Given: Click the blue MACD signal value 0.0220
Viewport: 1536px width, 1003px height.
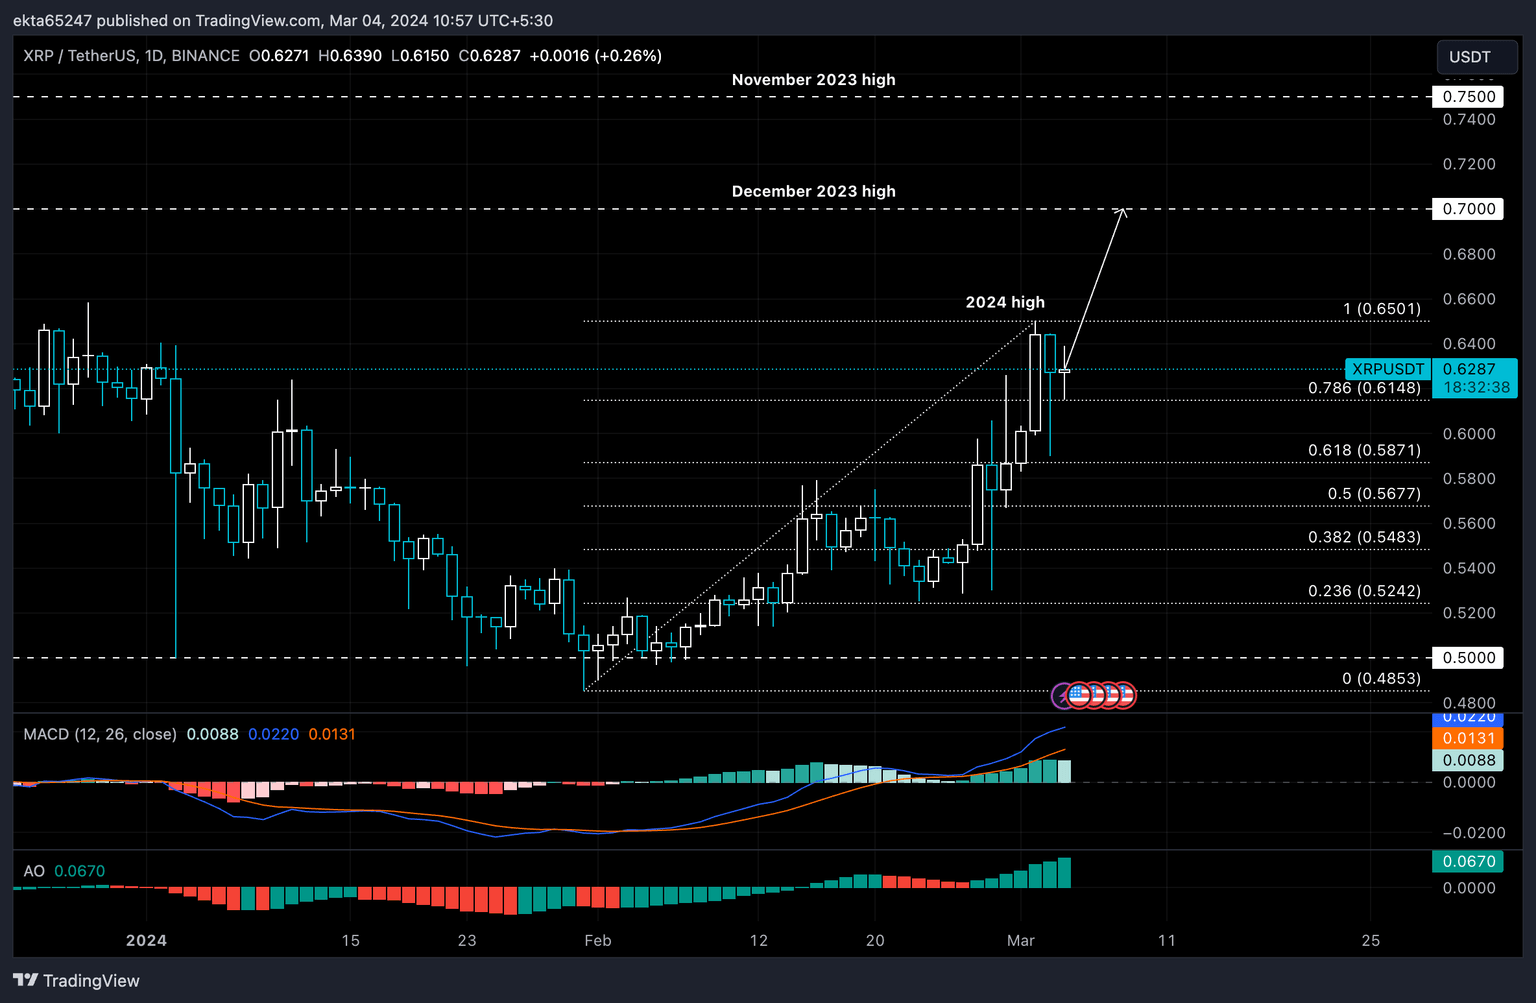Looking at the screenshot, I should 273,734.
